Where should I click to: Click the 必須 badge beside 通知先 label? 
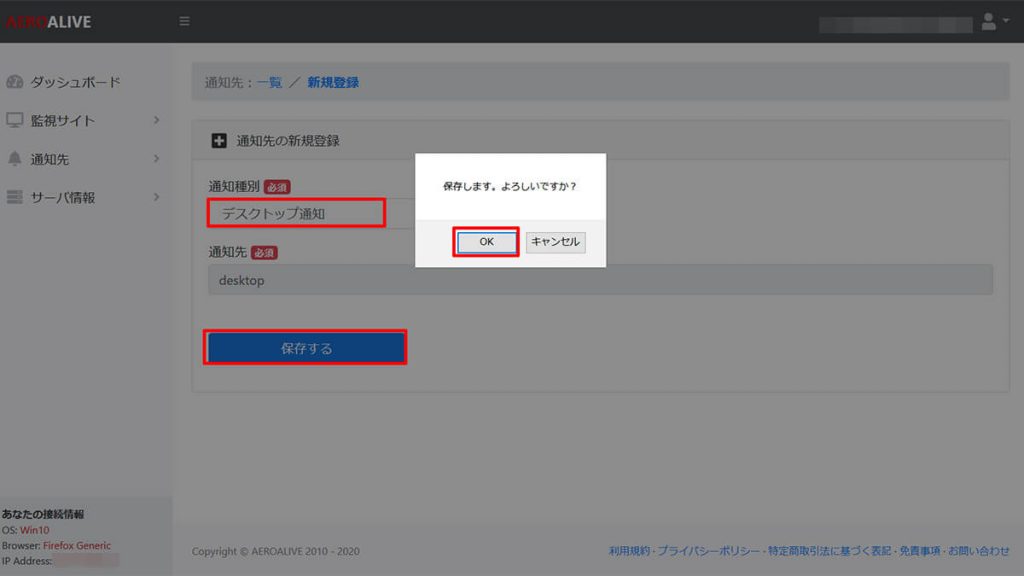point(264,253)
